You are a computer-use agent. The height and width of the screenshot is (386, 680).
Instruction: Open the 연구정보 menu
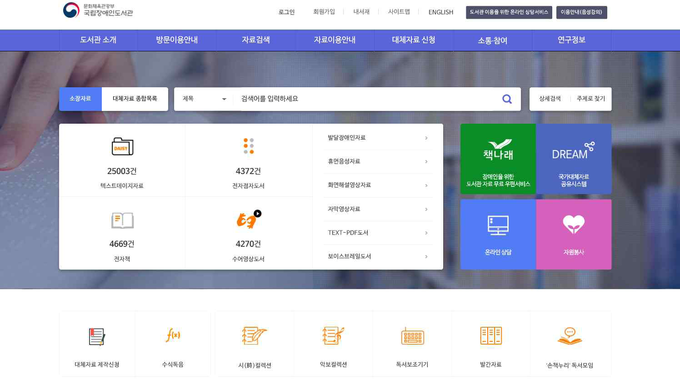(x=572, y=40)
